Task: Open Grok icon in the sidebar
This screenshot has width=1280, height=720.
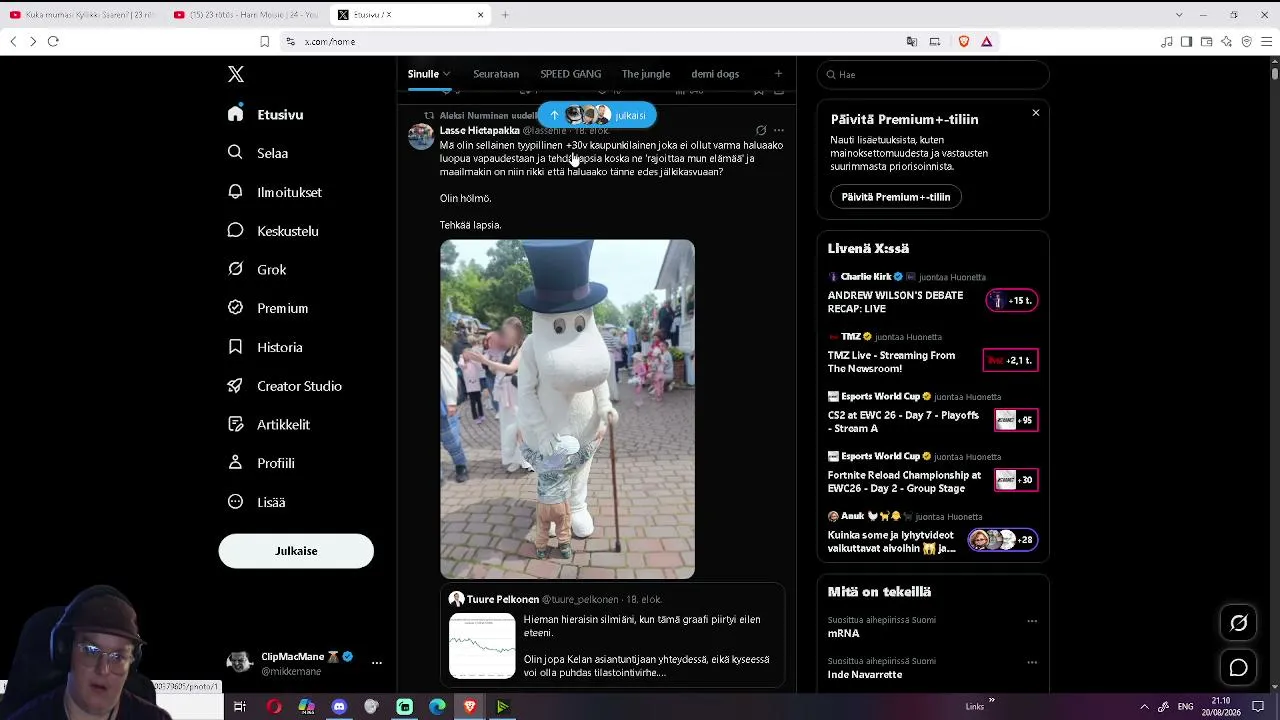Action: point(235,269)
